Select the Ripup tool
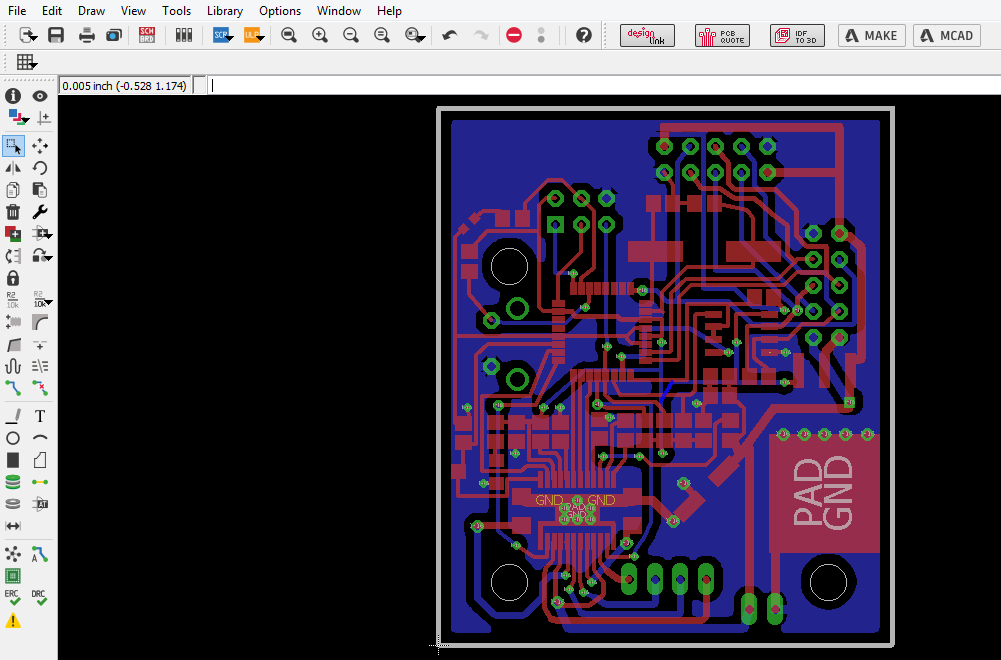 point(40,388)
